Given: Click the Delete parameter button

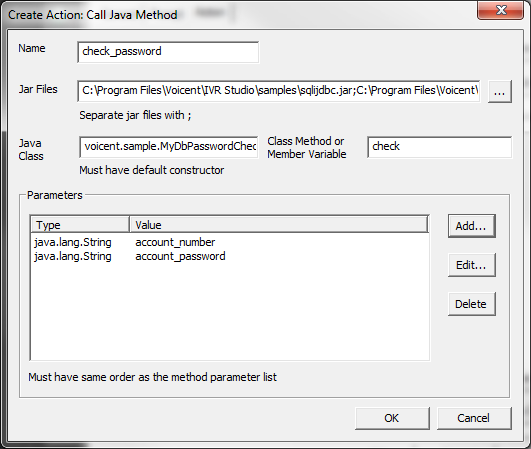Looking at the screenshot, I should pyautogui.click(x=471, y=304).
